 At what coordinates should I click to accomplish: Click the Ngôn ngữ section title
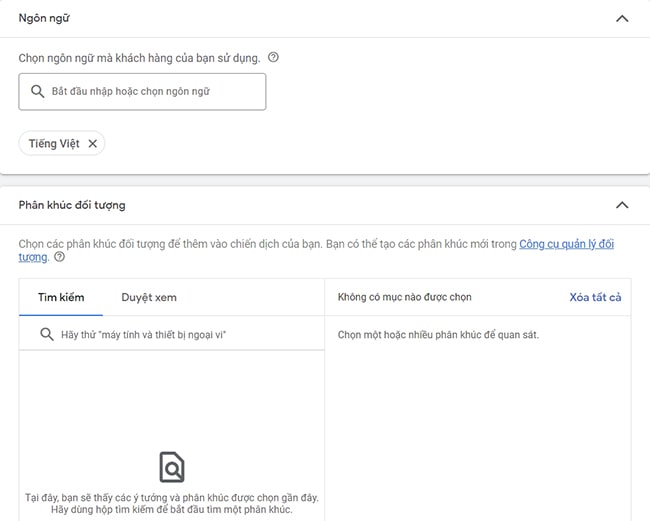click(x=44, y=19)
